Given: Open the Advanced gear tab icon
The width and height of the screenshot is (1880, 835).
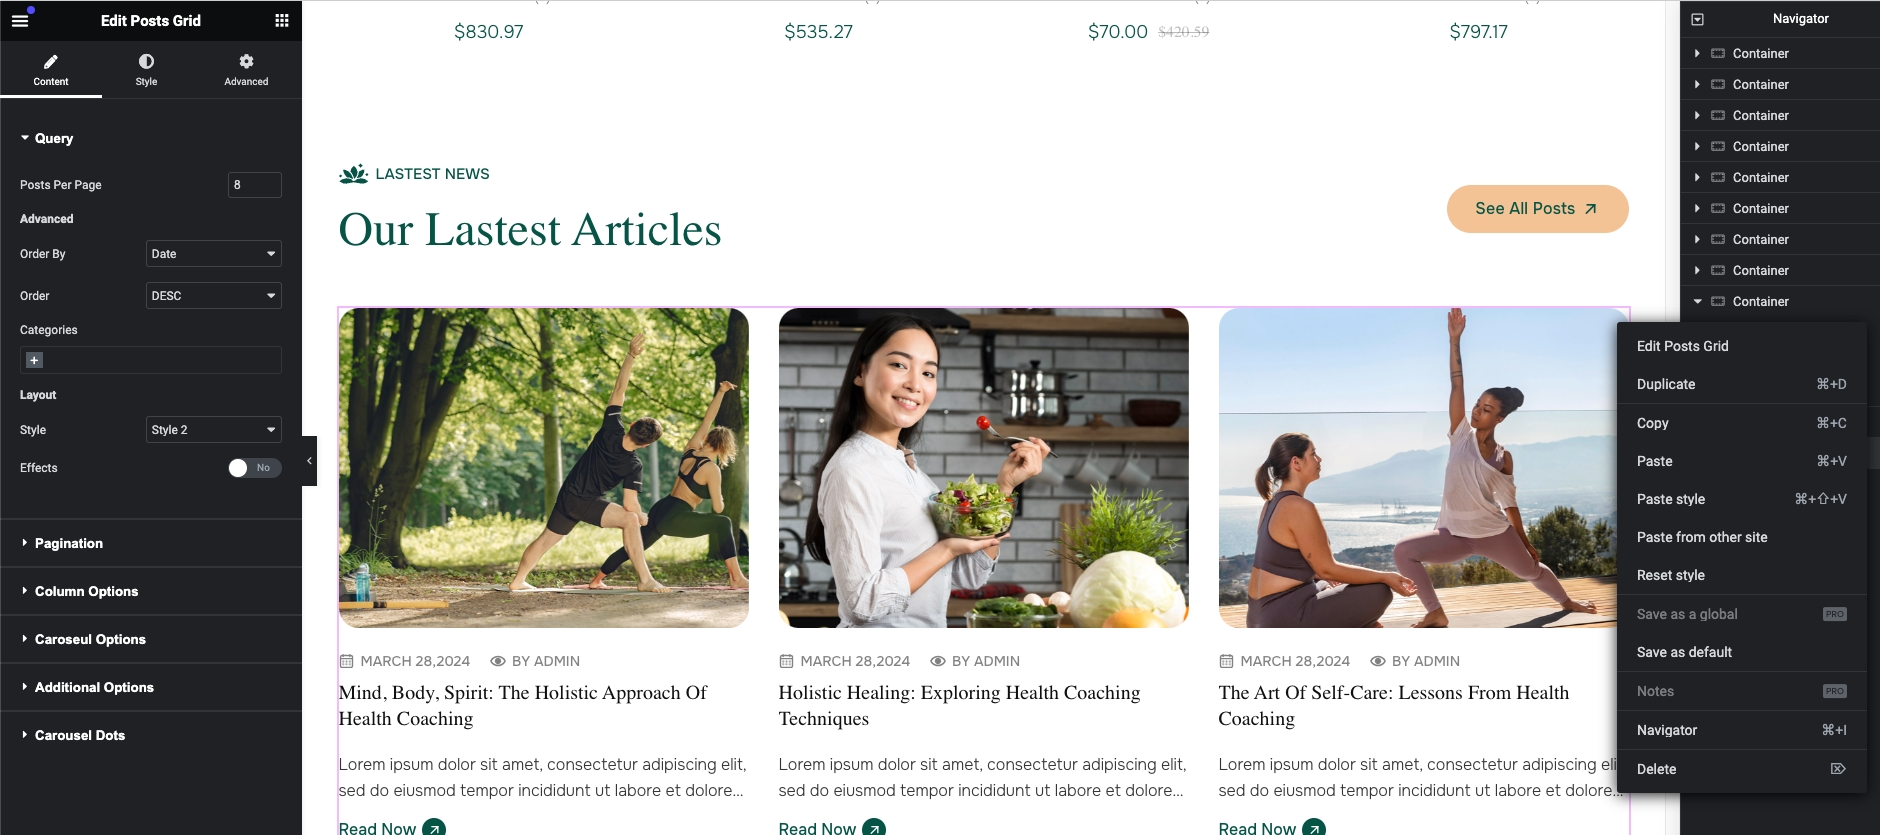Looking at the screenshot, I should tap(246, 61).
